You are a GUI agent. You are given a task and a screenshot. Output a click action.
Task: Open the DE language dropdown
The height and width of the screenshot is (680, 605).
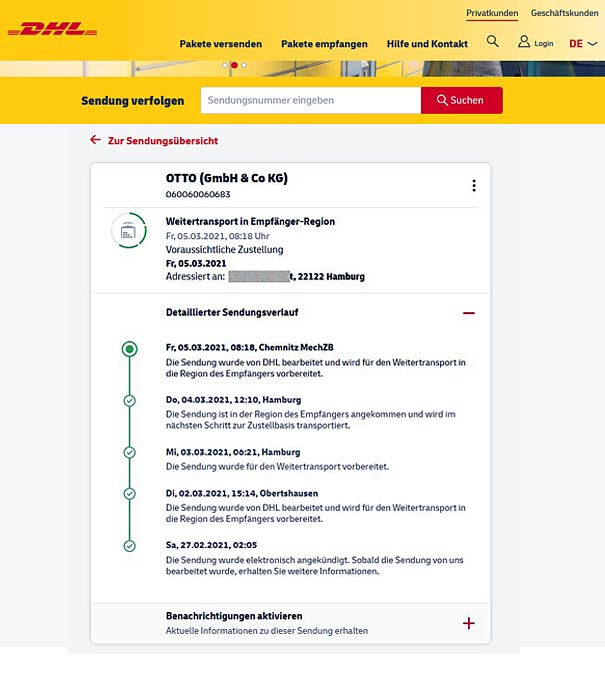click(x=583, y=44)
